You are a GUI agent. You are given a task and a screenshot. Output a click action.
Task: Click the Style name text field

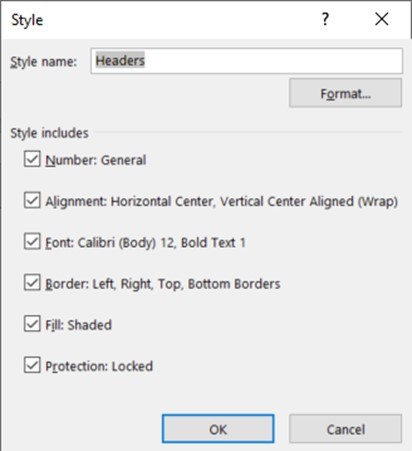coord(246,61)
